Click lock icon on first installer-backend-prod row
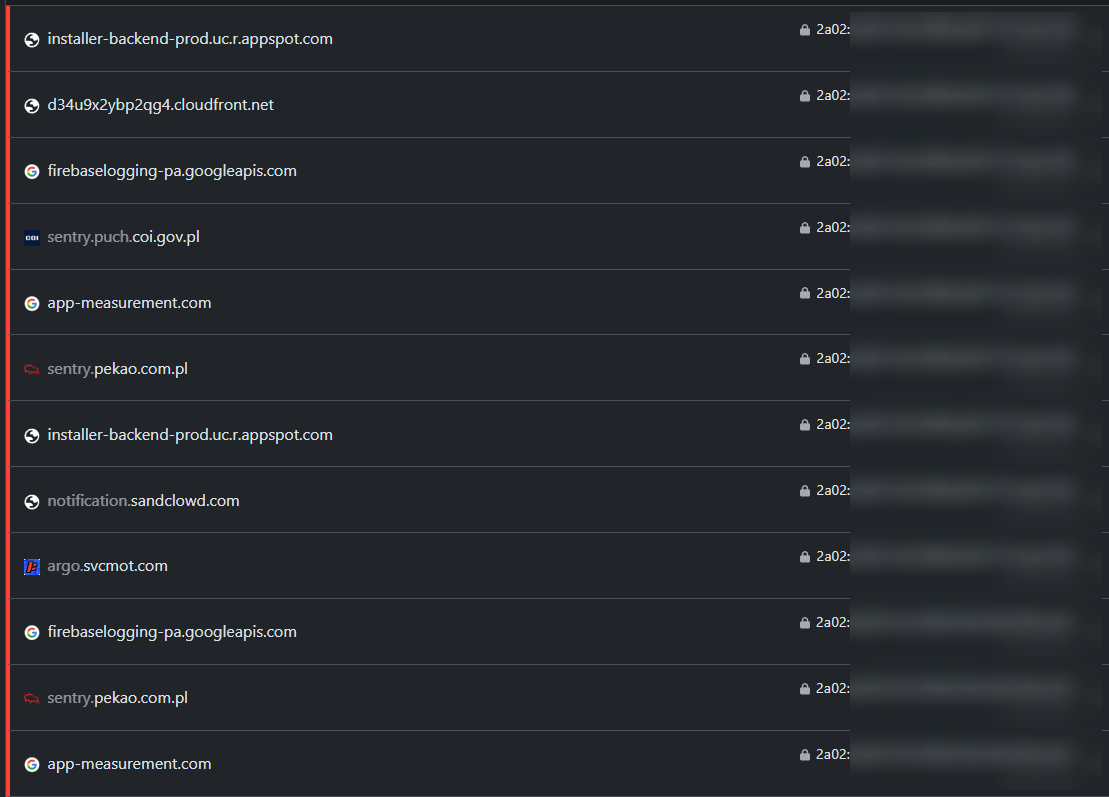The height and width of the screenshot is (797, 1109). click(x=805, y=30)
